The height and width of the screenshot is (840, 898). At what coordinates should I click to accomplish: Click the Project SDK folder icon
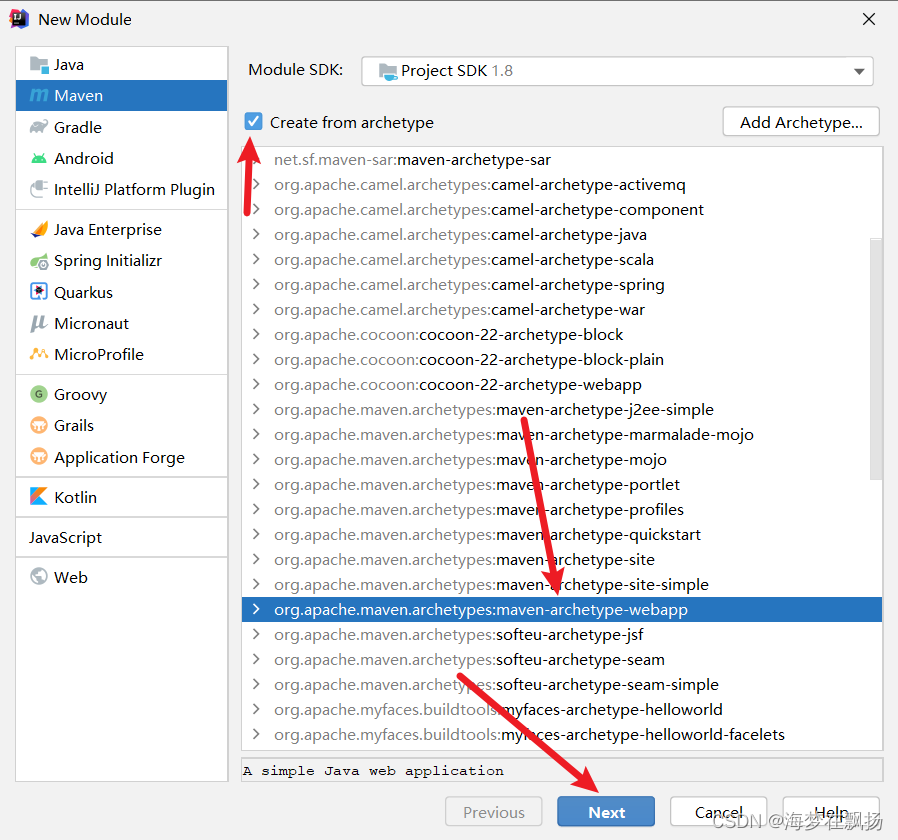click(x=387, y=71)
